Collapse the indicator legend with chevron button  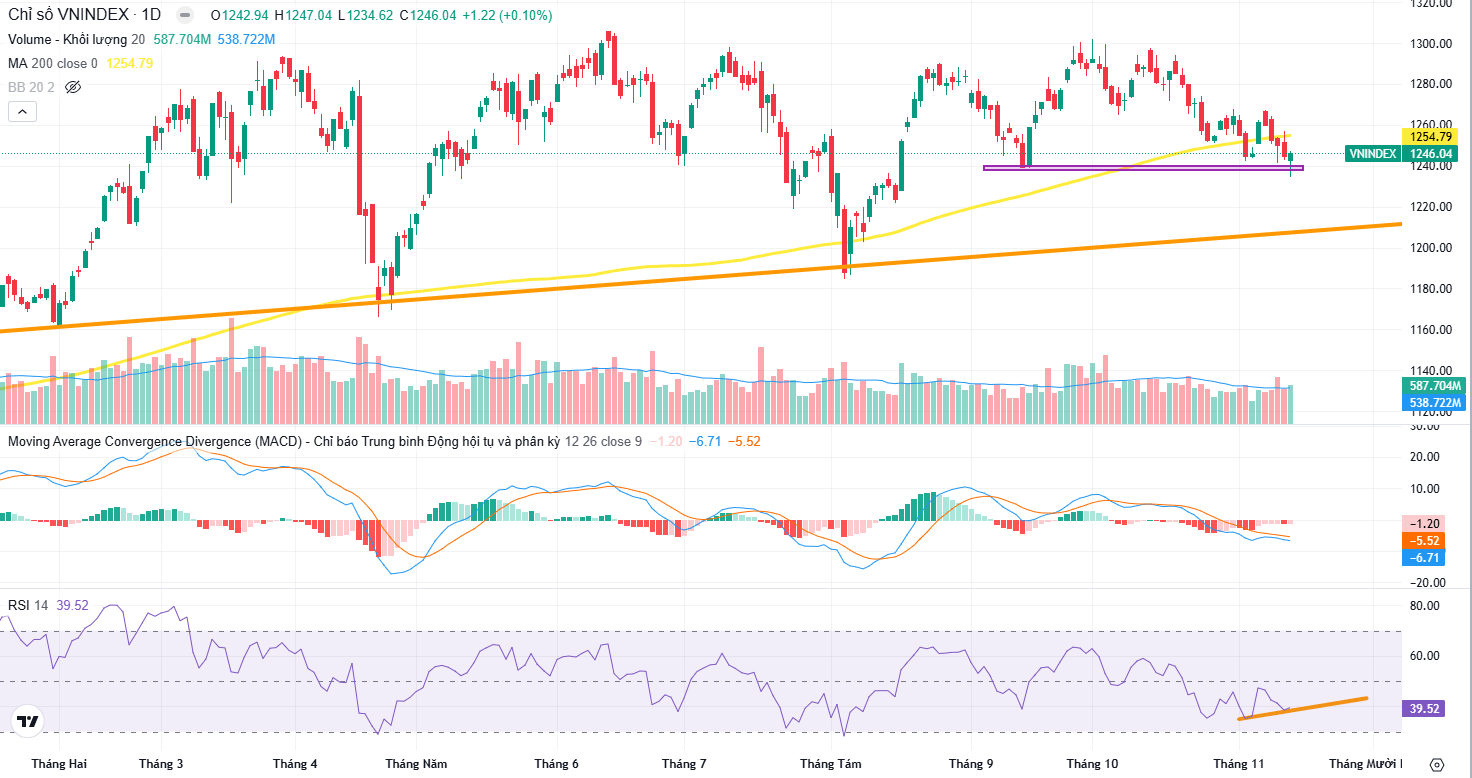tap(22, 112)
